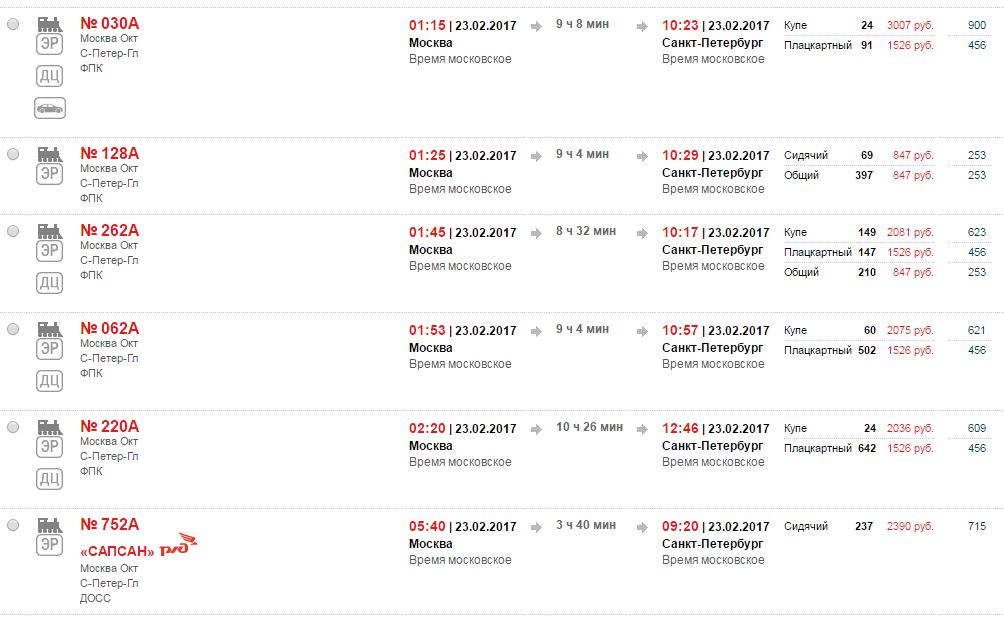Click the locomotive icon of train 062А

[50, 330]
